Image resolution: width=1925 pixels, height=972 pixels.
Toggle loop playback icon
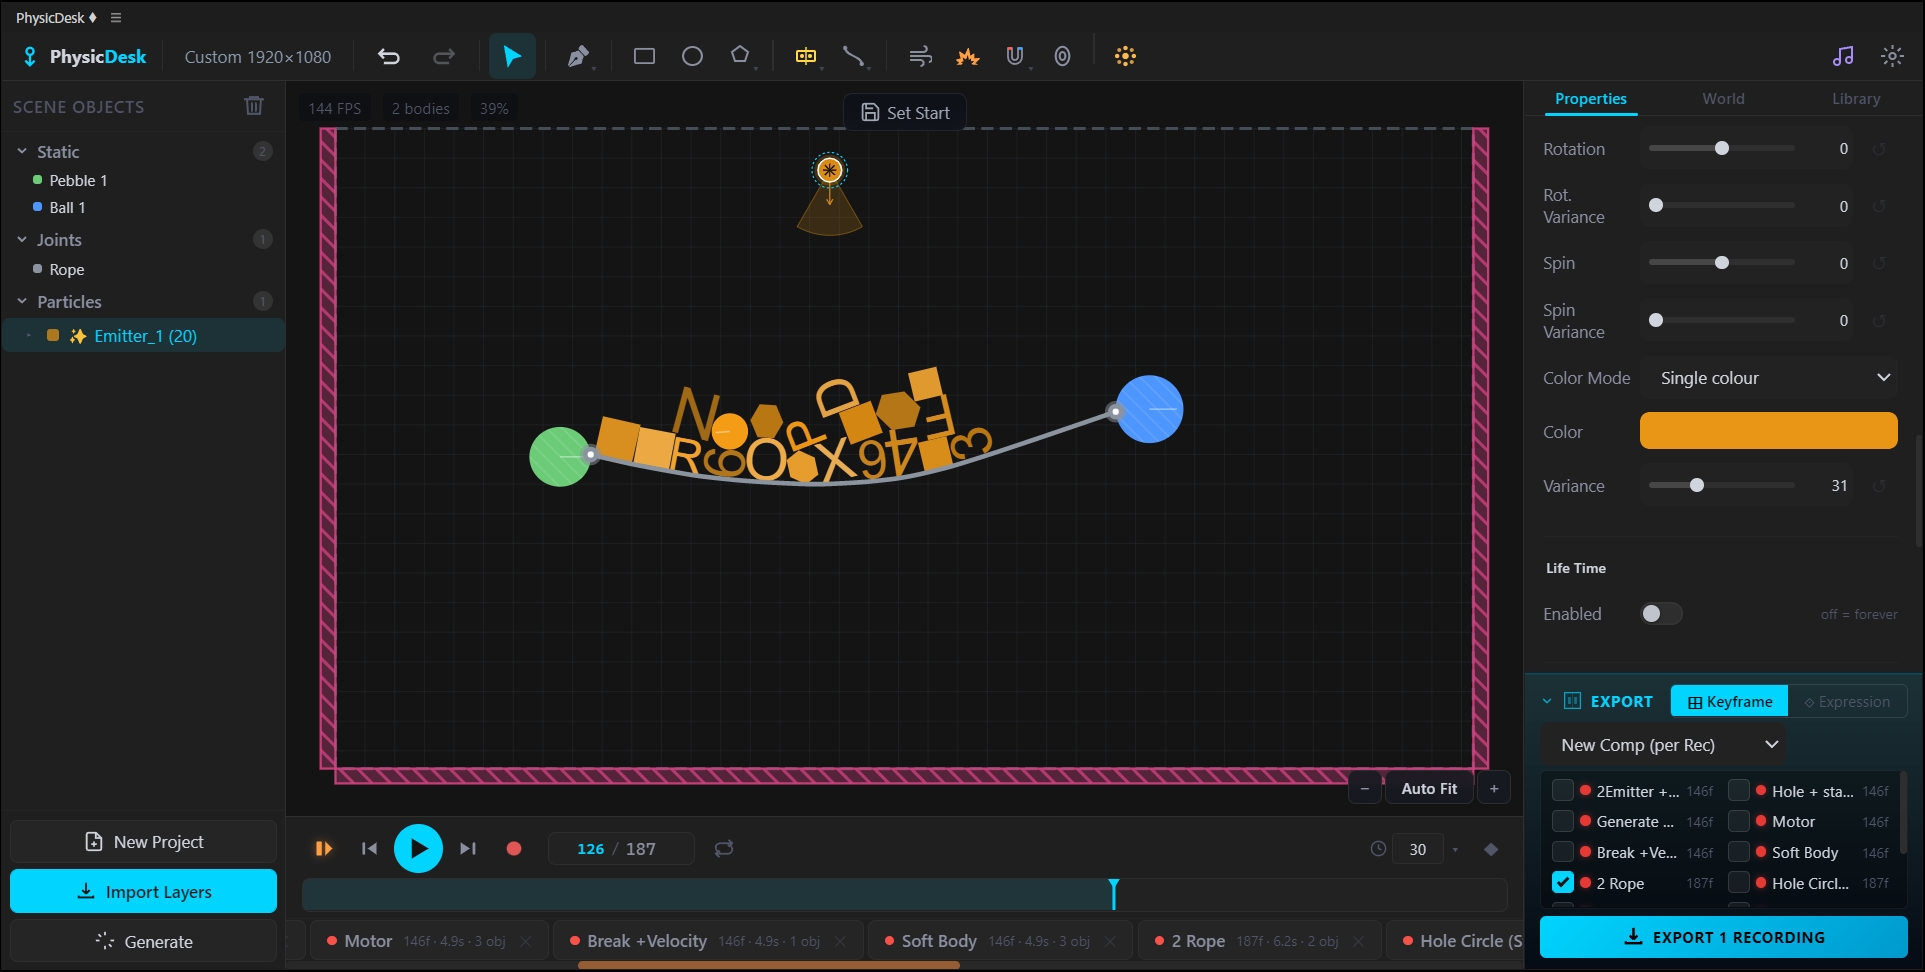point(724,849)
